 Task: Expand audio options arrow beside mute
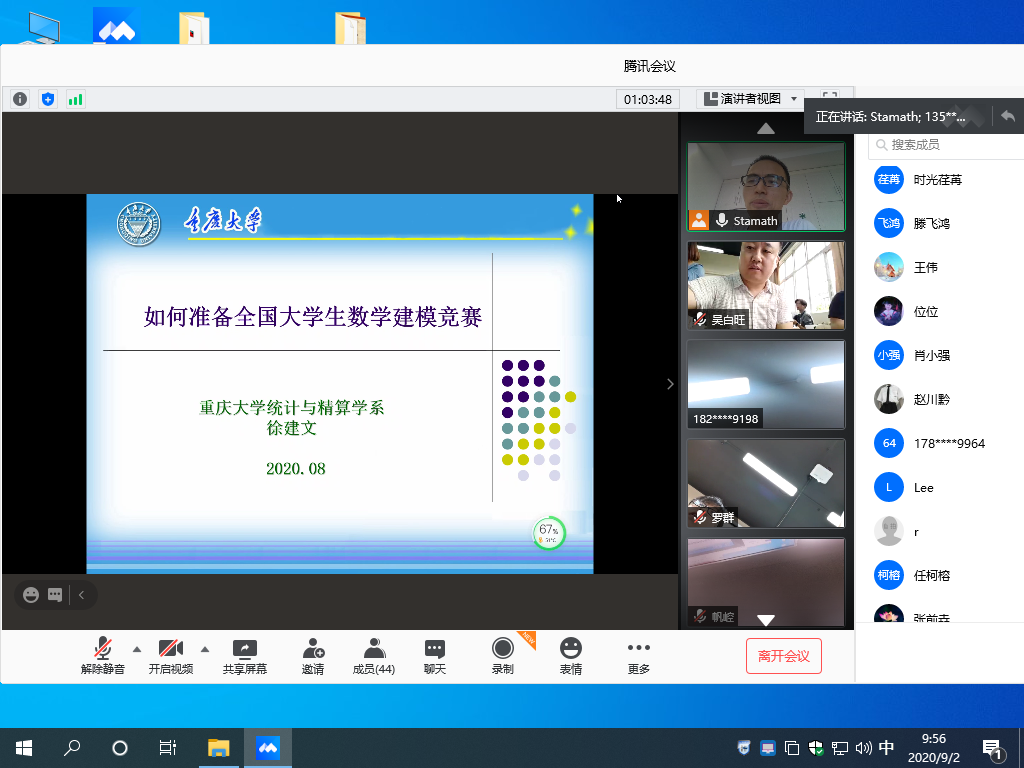tap(137, 648)
